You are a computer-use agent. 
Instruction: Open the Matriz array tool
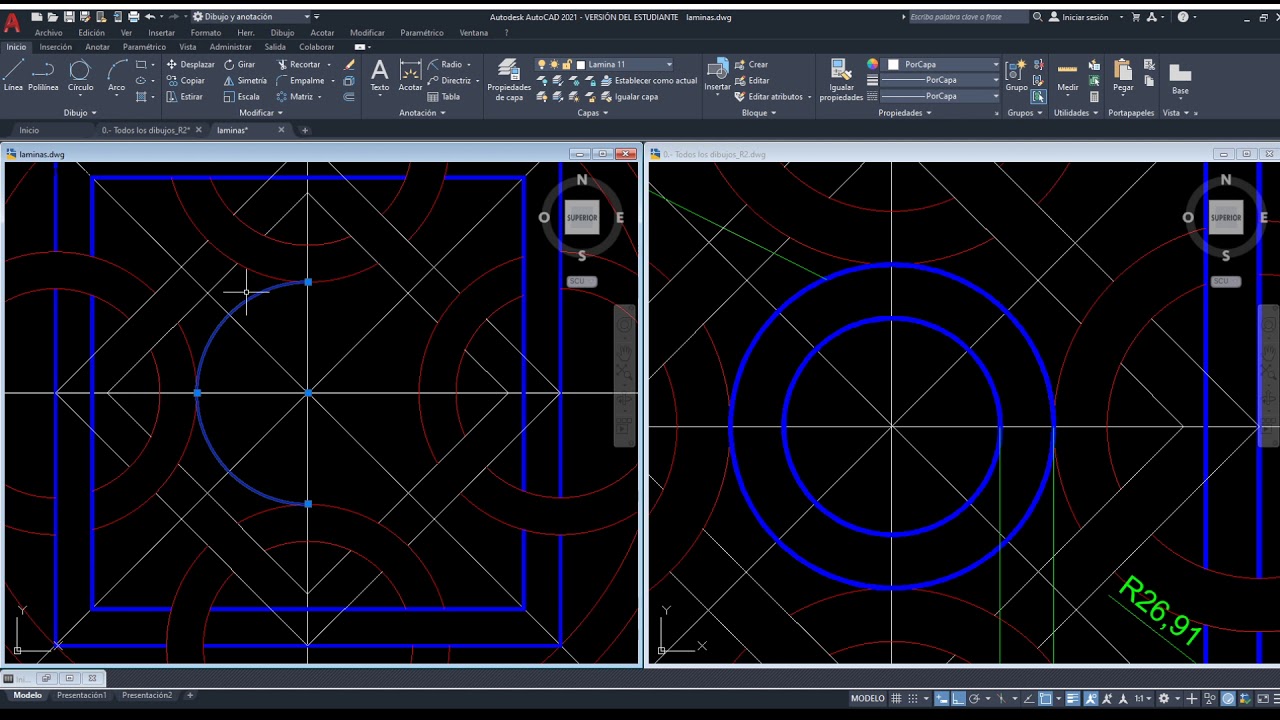click(295, 96)
